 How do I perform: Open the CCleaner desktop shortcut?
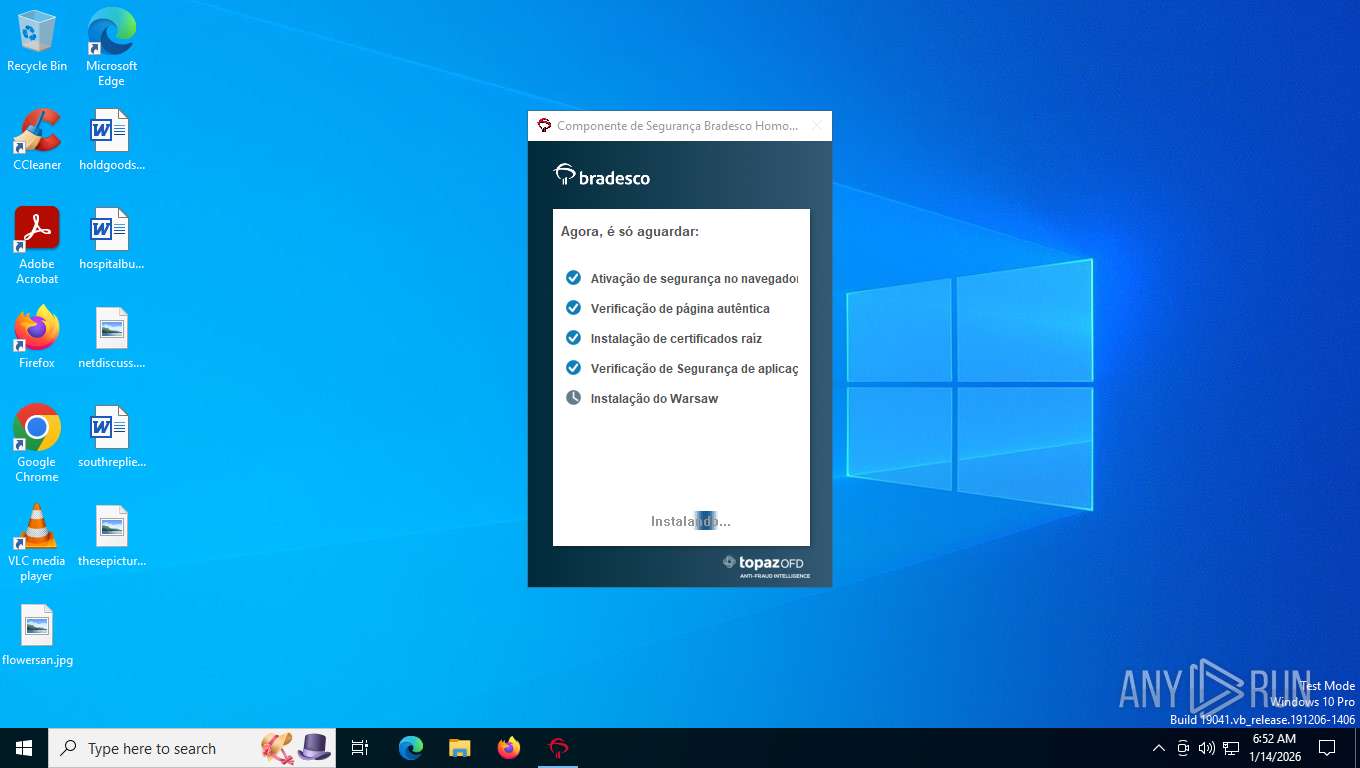click(x=37, y=140)
